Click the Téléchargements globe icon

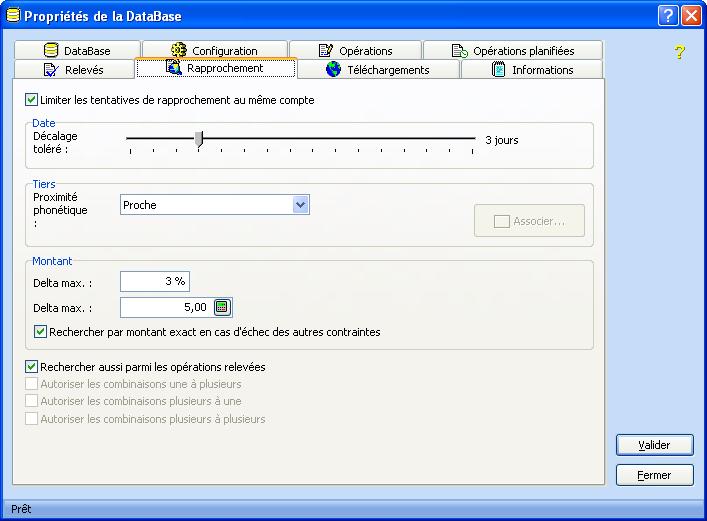pyautogui.click(x=334, y=70)
